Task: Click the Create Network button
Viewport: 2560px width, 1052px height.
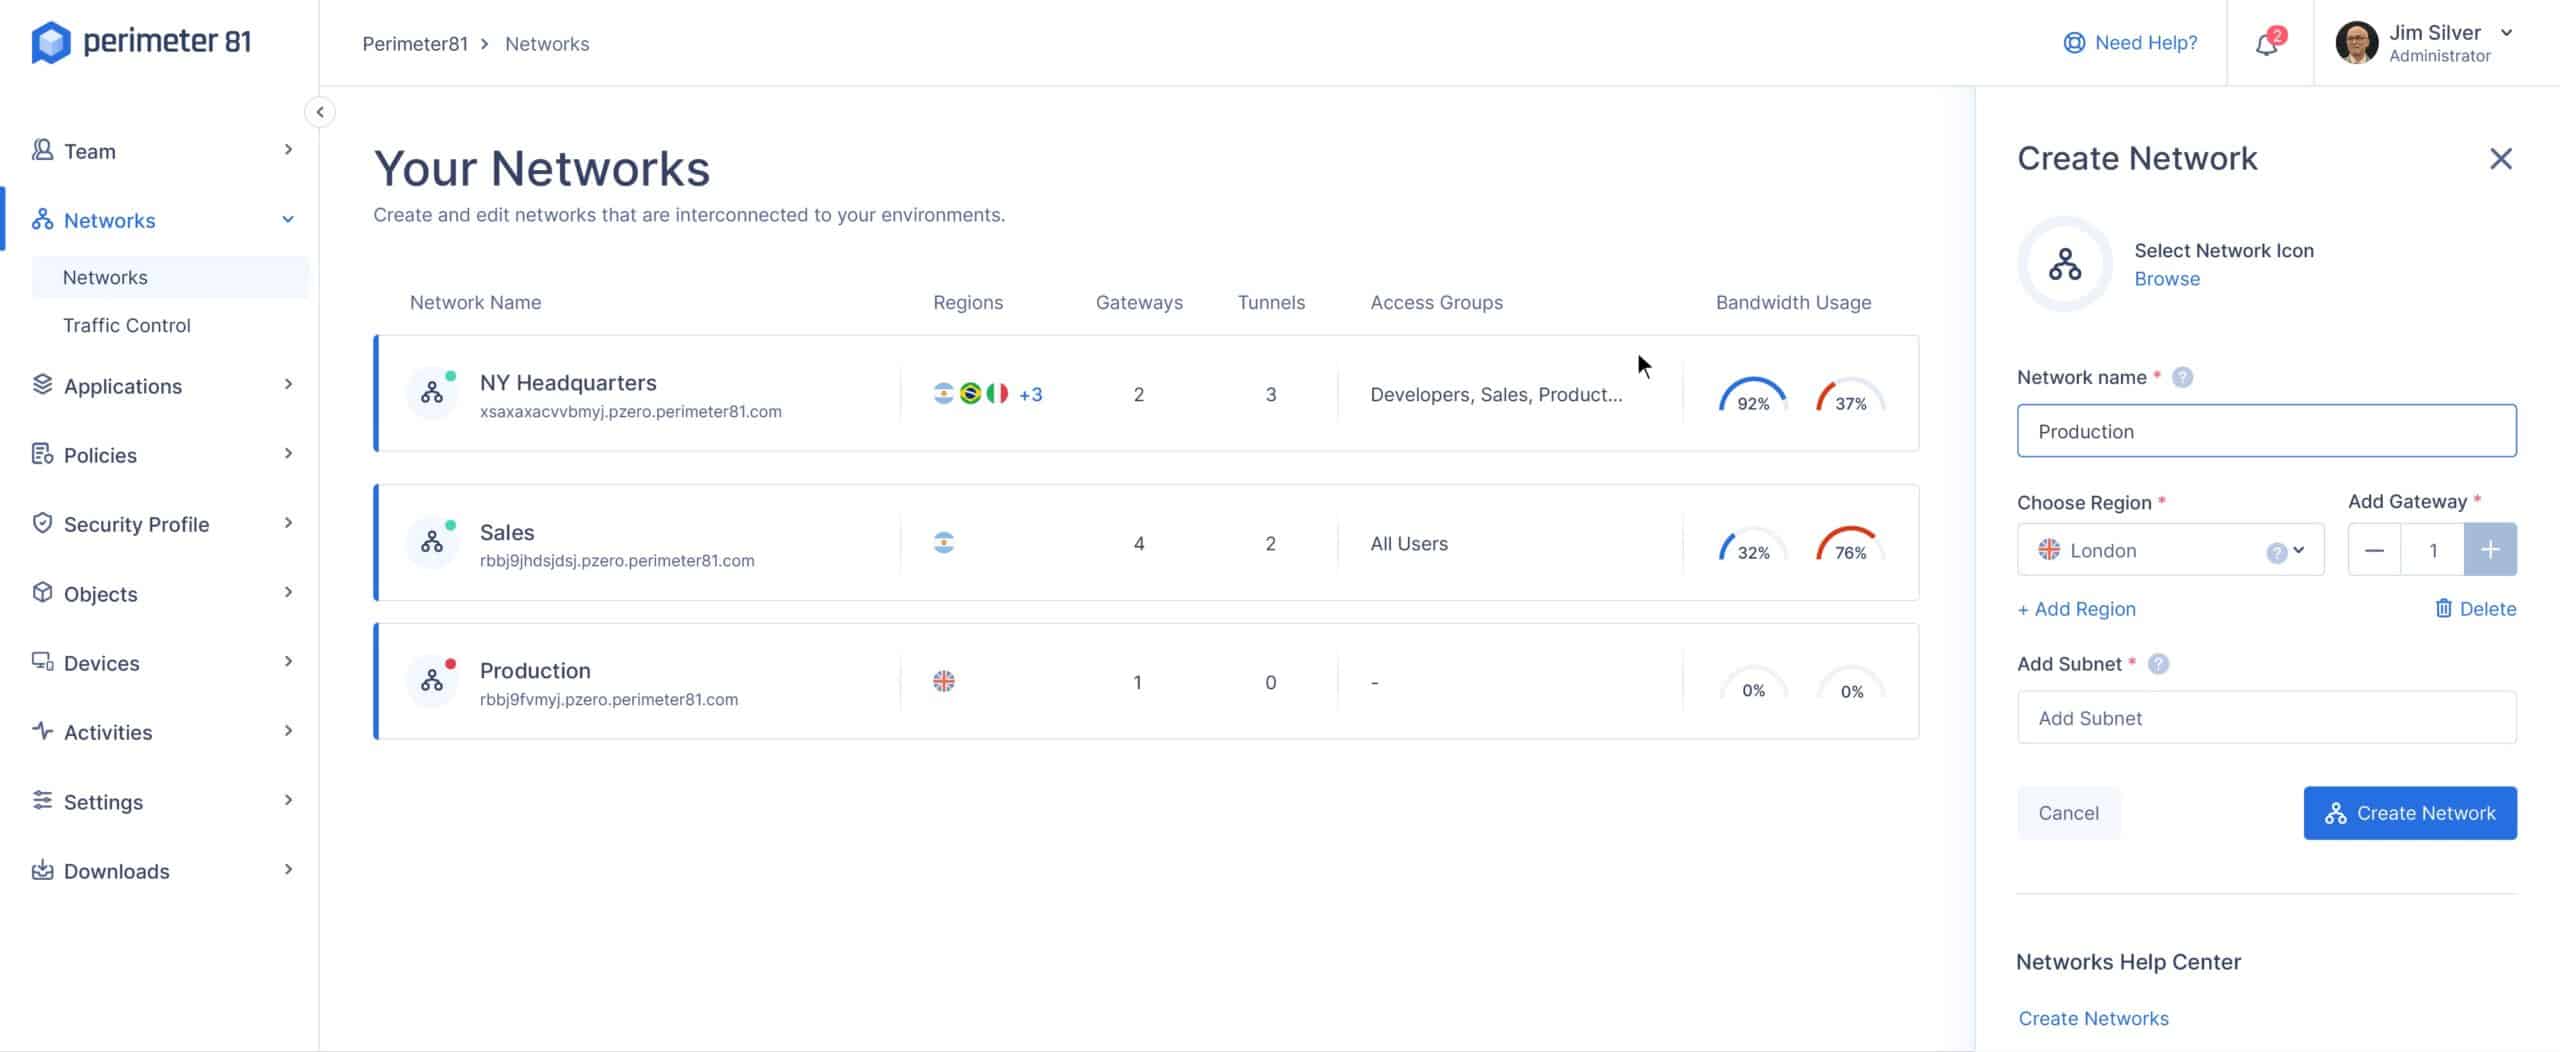Action: coord(2410,813)
